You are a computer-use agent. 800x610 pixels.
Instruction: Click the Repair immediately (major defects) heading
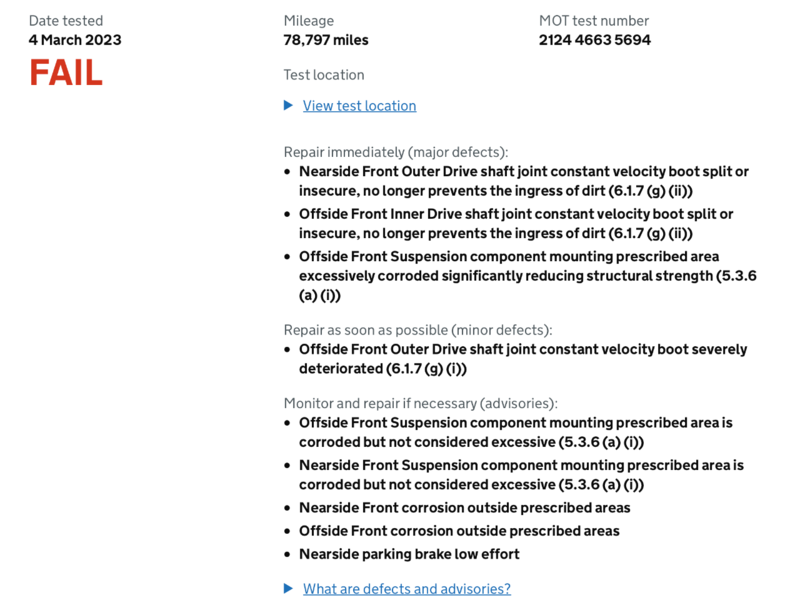tap(396, 152)
